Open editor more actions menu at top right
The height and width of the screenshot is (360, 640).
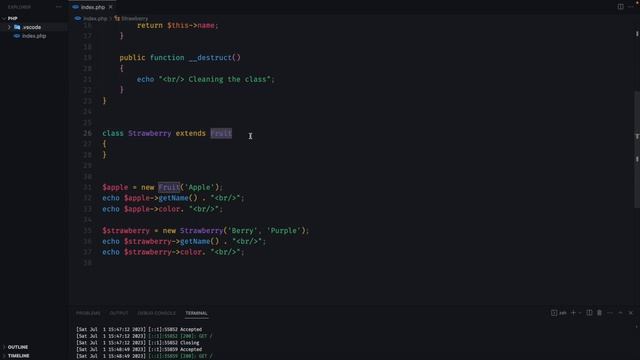click(631, 7)
